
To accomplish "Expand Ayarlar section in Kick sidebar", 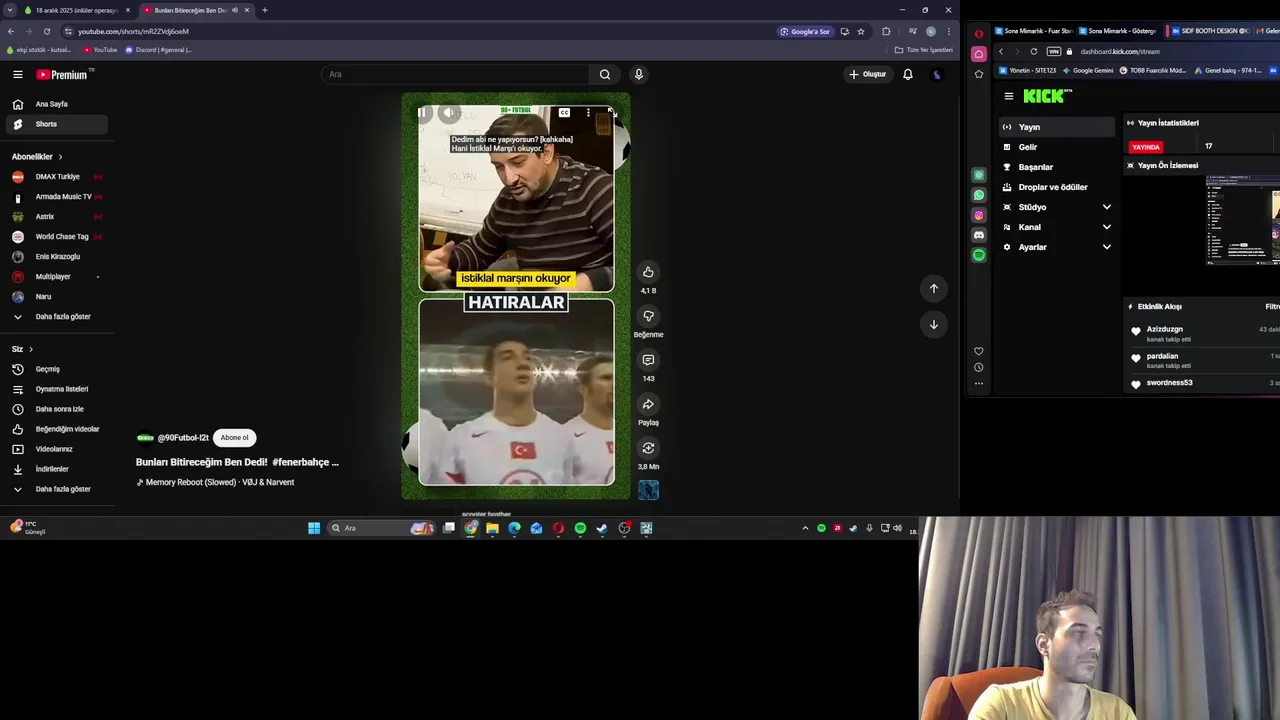I will (1106, 247).
